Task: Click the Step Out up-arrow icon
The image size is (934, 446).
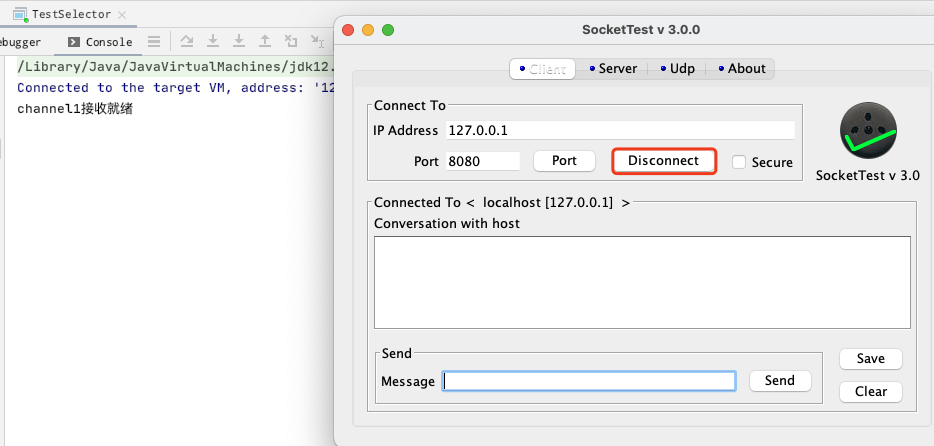Action: [x=264, y=41]
